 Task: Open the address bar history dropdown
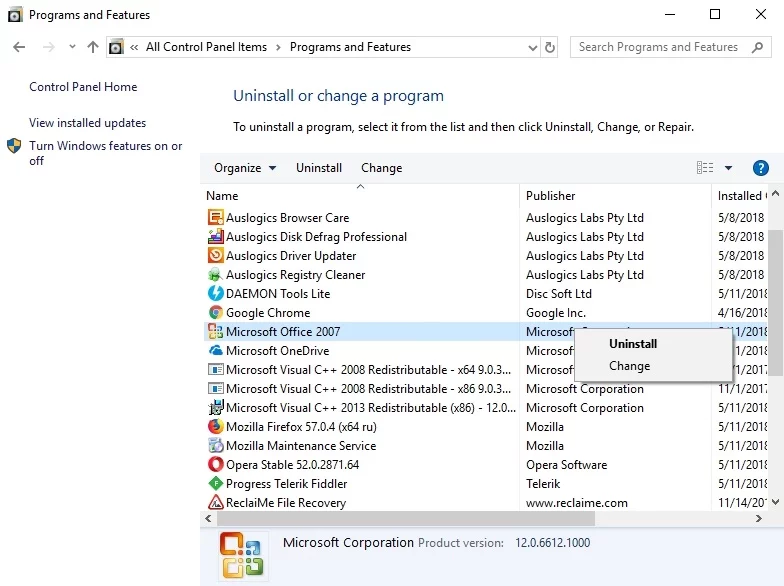[532, 47]
